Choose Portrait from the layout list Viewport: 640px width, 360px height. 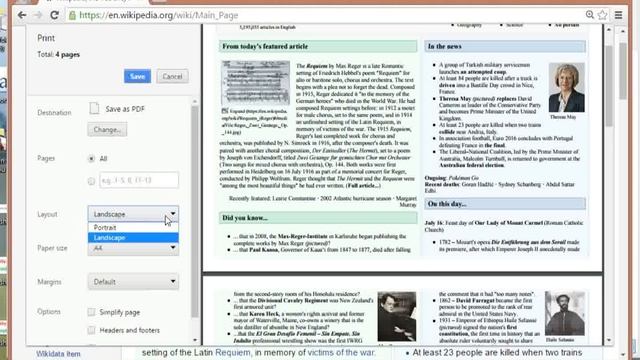[133, 227]
